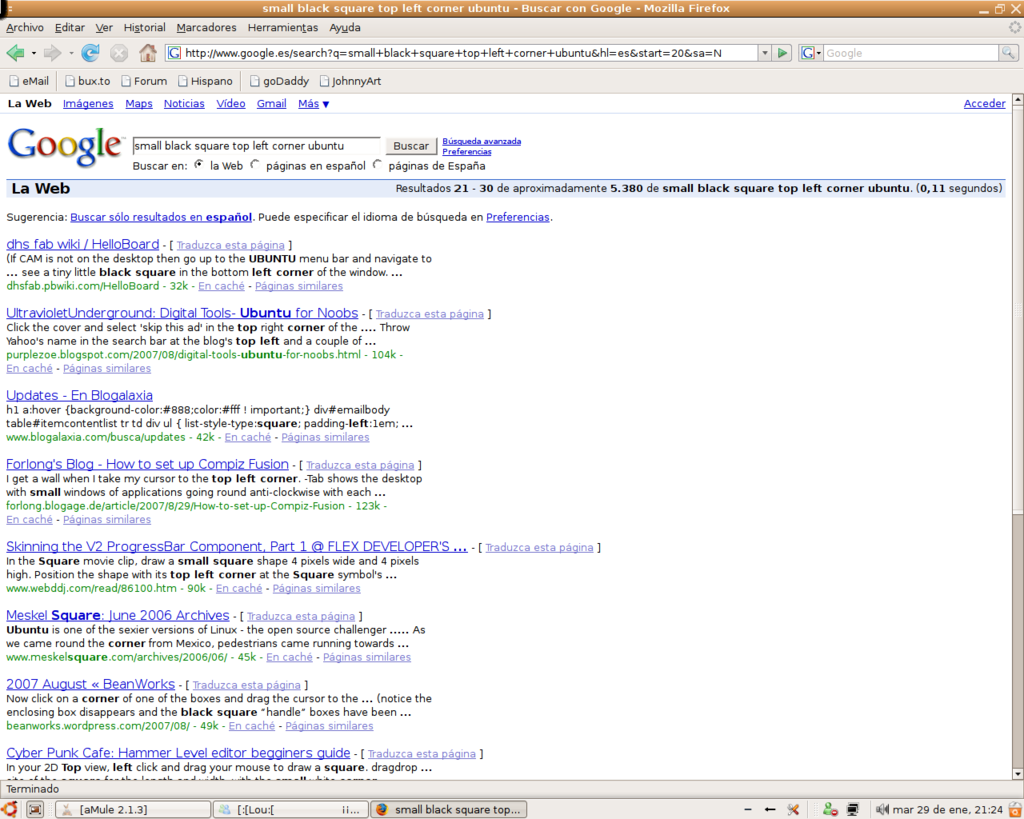Viewport: 1024px width, 819px height.
Task: Select 'páginas en español' radio option
Action: tap(256, 165)
